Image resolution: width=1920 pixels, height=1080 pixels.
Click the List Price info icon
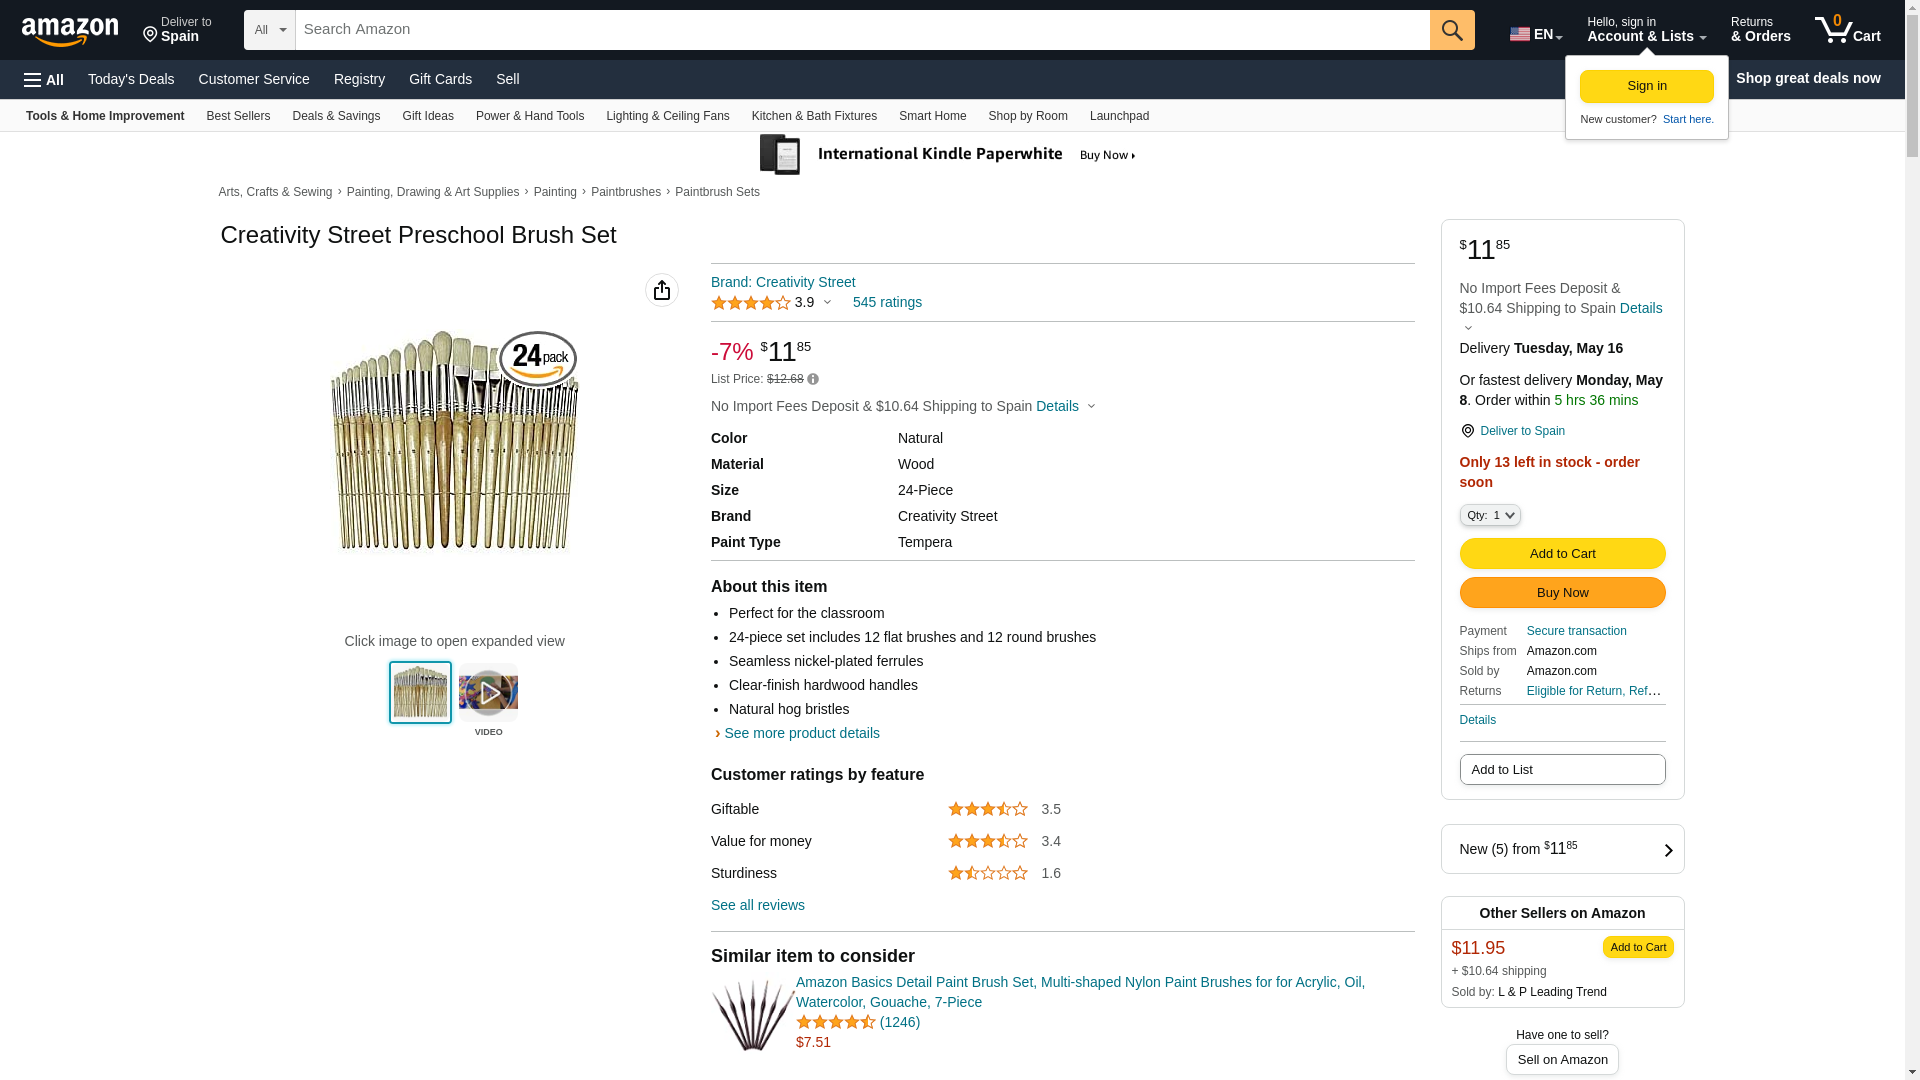tap(813, 380)
